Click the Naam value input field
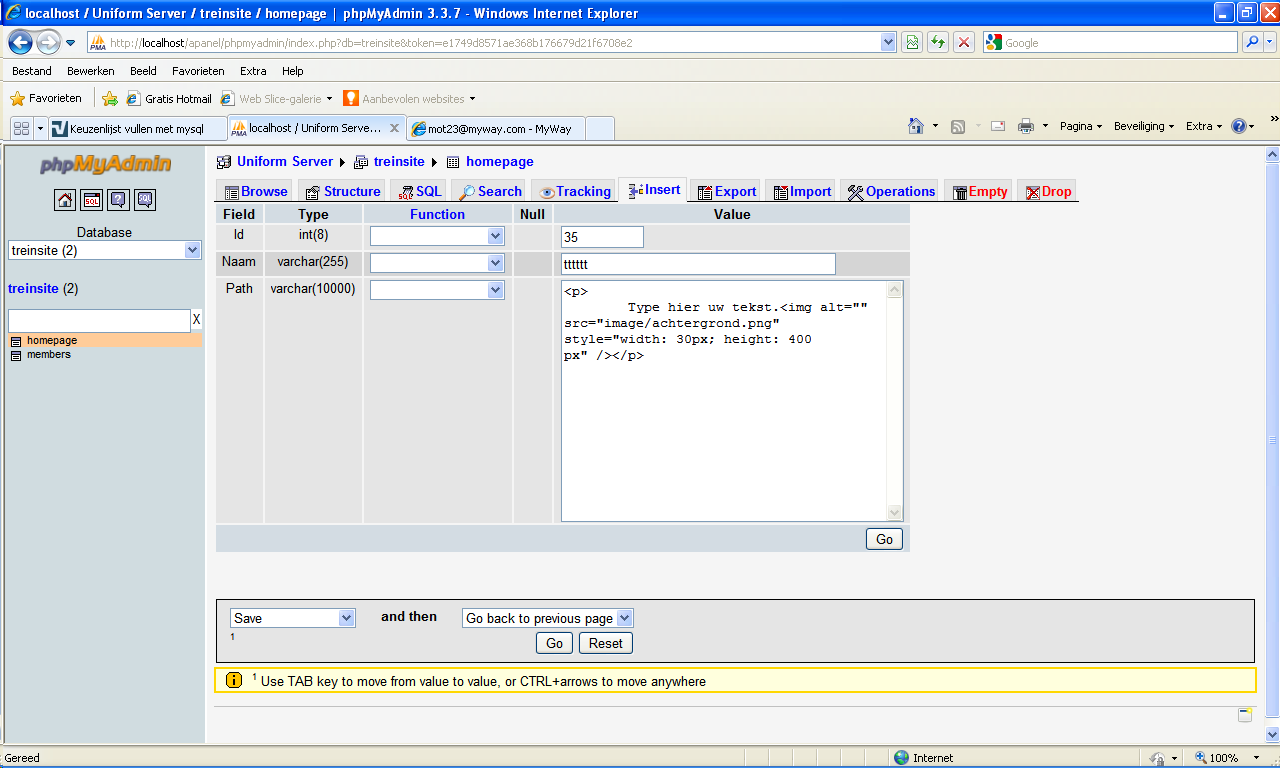 (698, 264)
